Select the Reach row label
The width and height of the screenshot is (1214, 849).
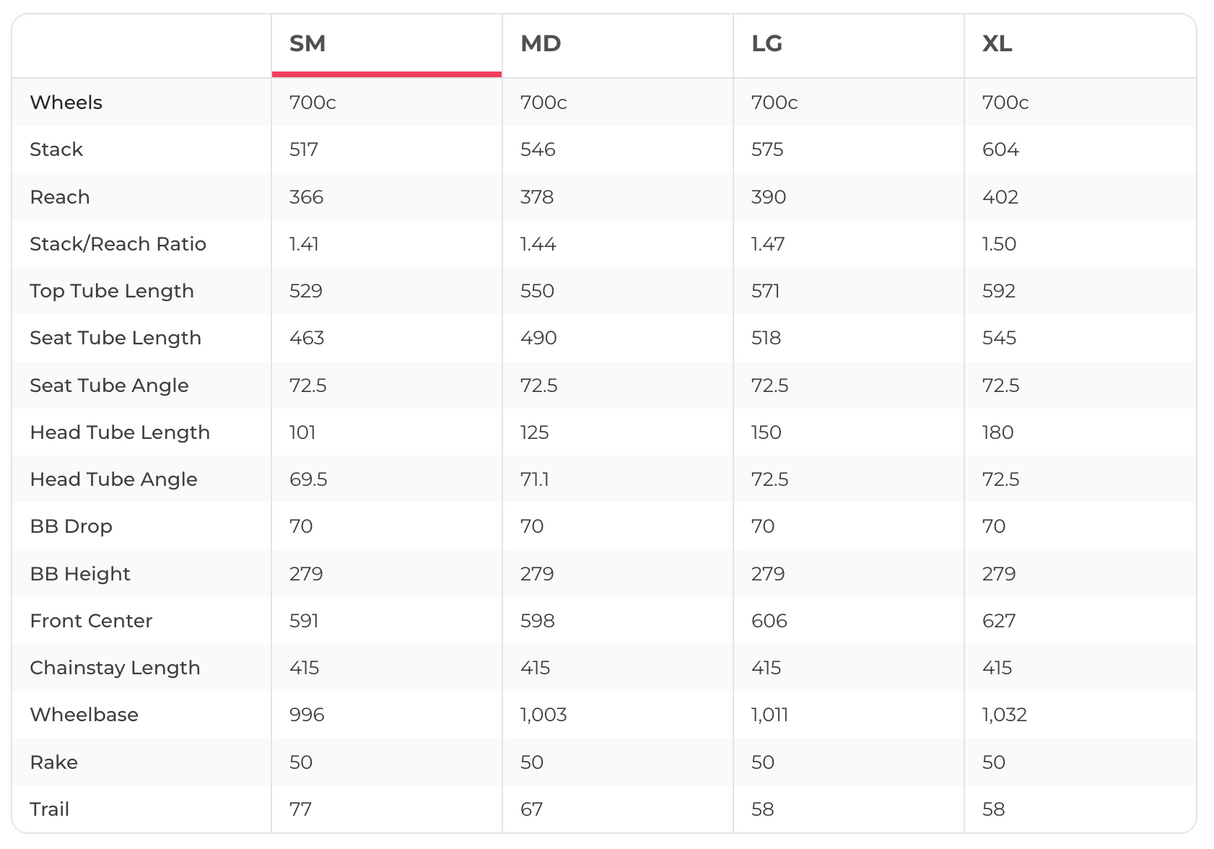point(60,197)
